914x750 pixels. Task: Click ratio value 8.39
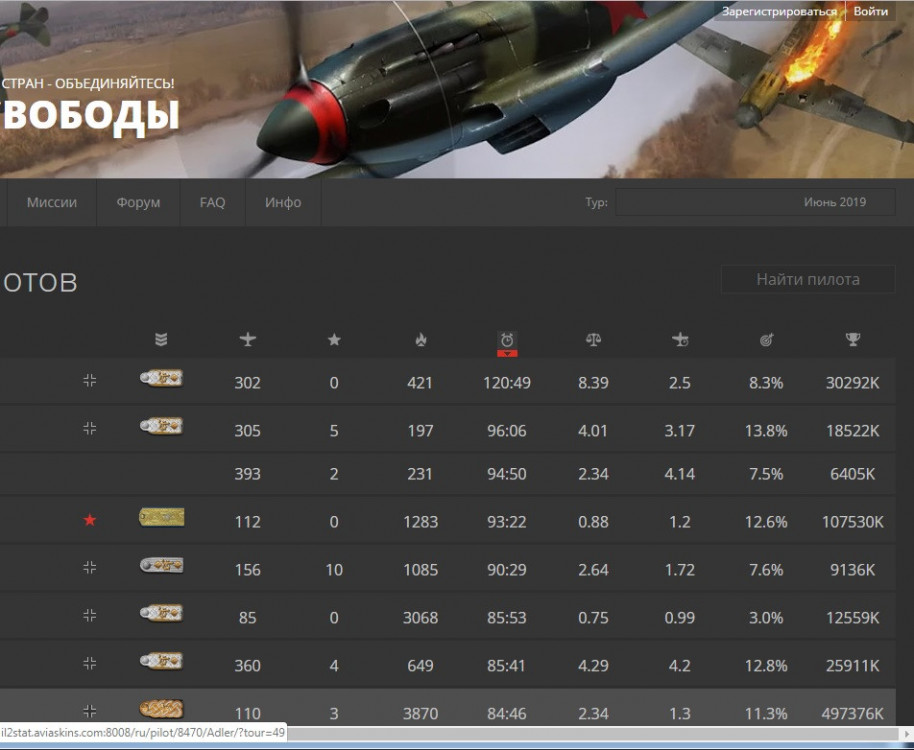point(593,383)
